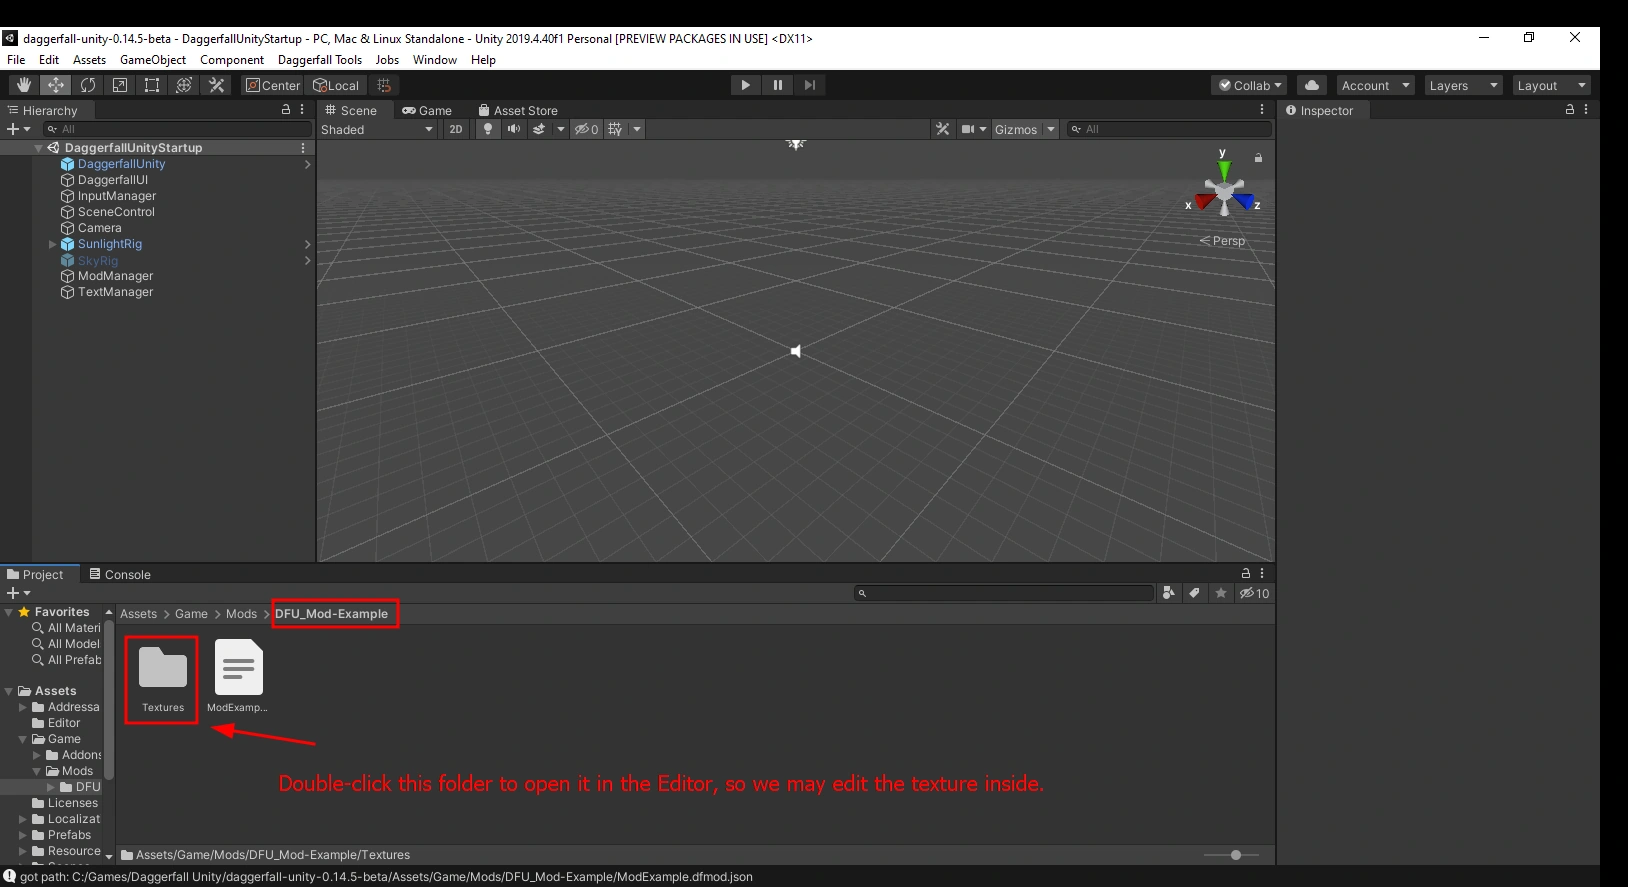Image resolution: width=1628 pixels, height=887 pixels.
Task: Open the Layers dropdown
Action: (1464, 85)
